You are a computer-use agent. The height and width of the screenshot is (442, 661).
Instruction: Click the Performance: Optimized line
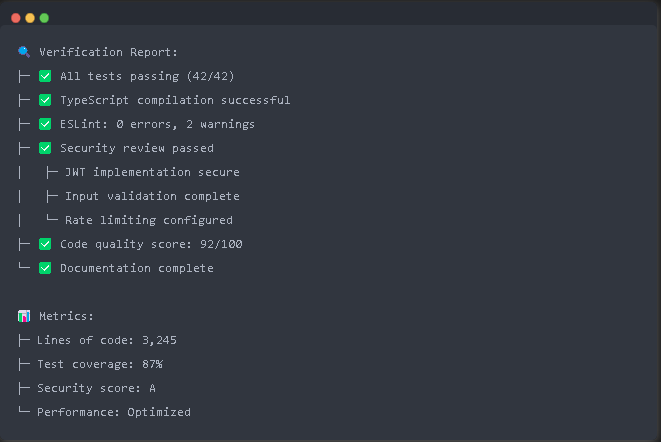[114, 412]
